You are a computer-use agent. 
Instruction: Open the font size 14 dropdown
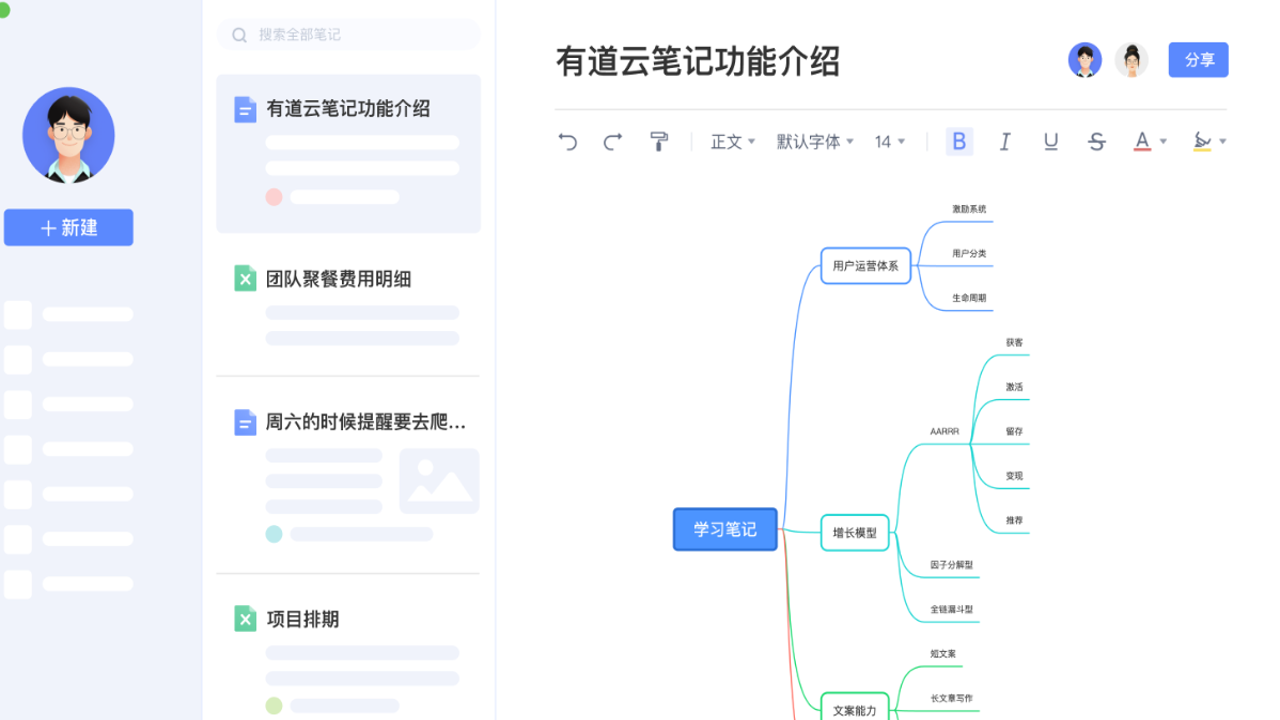890,142
